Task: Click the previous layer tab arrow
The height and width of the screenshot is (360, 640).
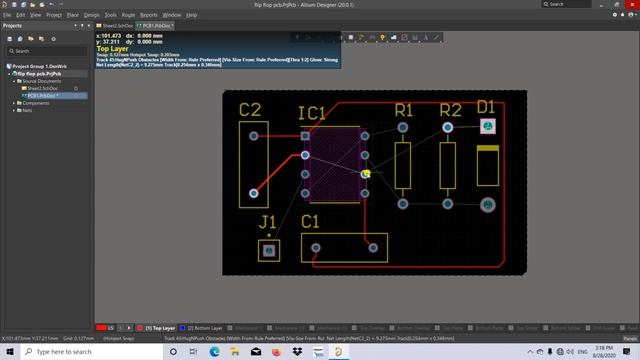Action: (x=120, y=328)
